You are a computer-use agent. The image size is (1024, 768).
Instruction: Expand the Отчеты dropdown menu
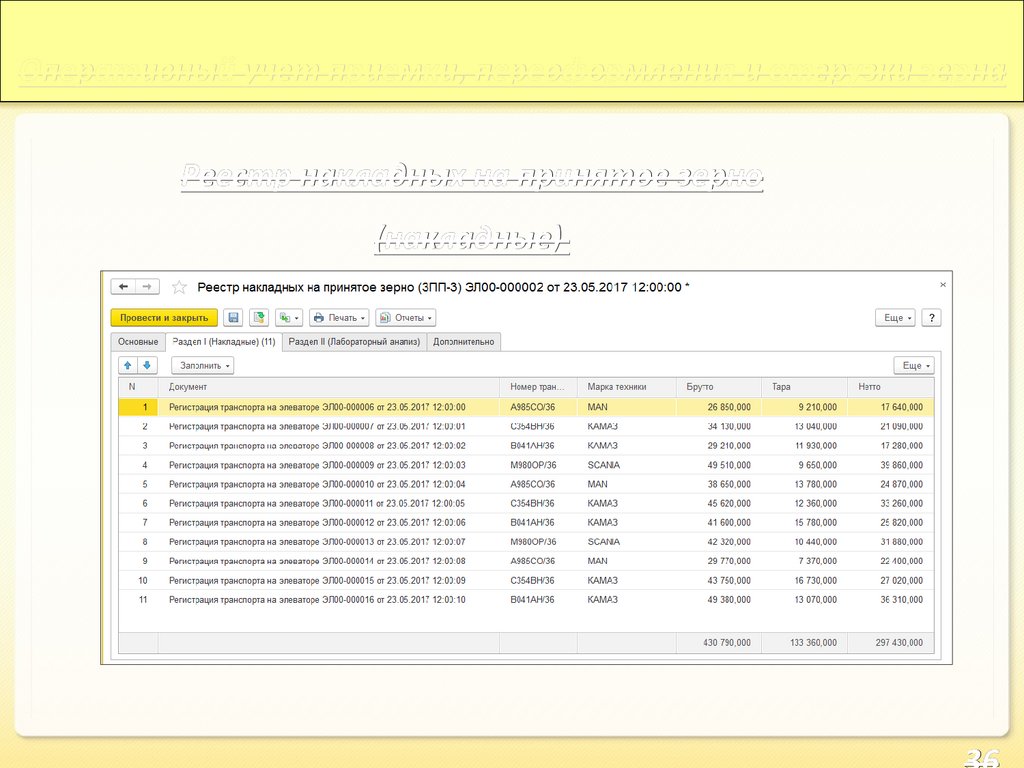(405, 318)
